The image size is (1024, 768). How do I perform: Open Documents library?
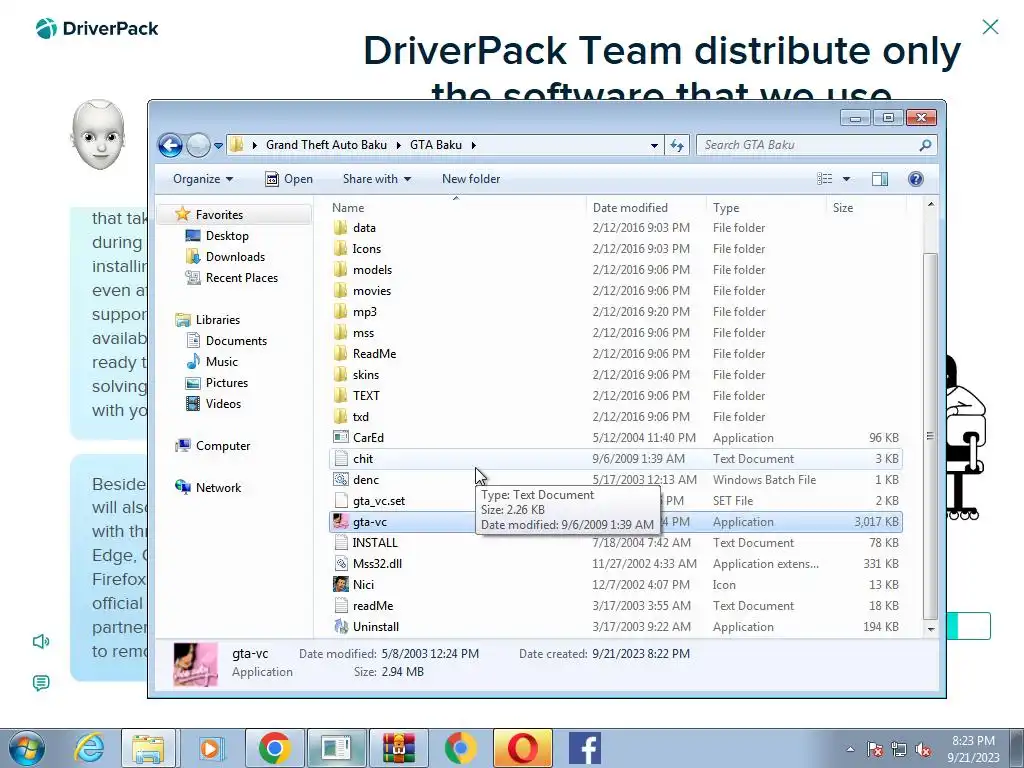tap(236, 341)
